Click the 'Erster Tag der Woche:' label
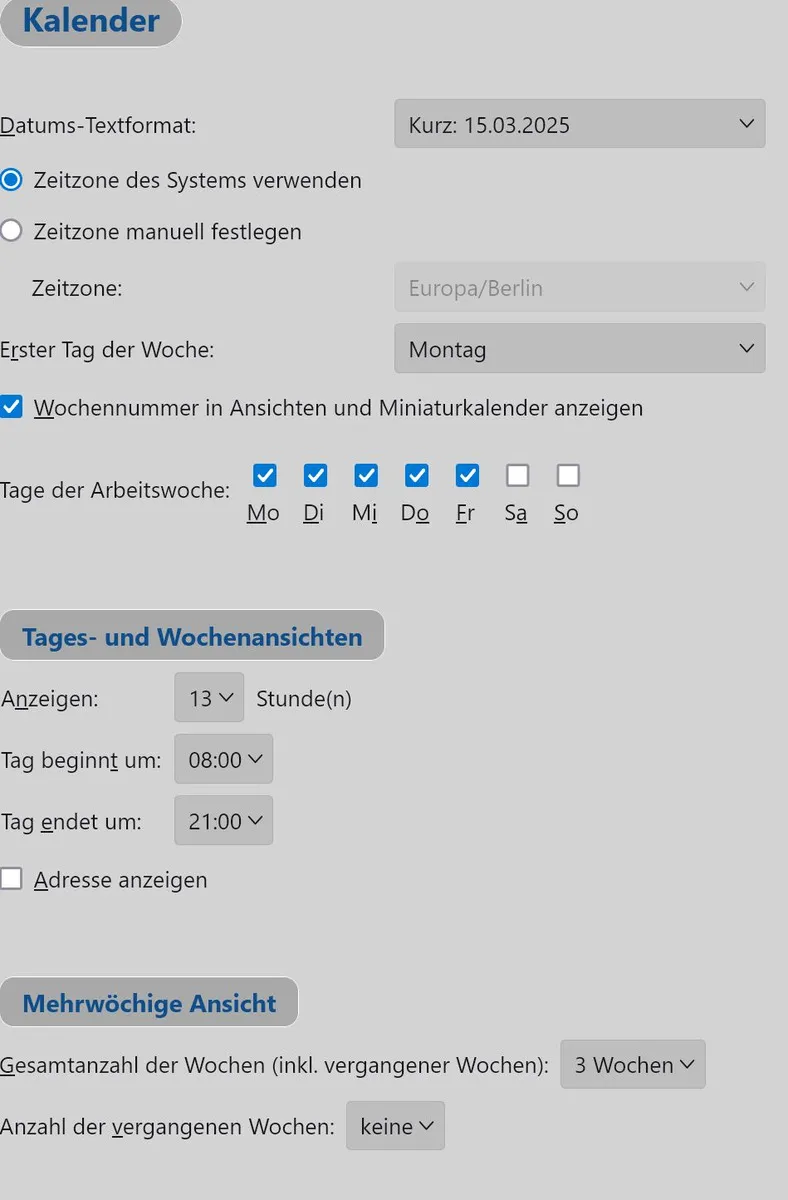The image size is (788, 1200). click(x=107, y=350)
